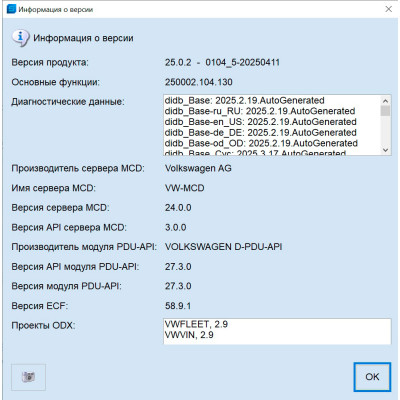Click the 'Имя сервера MCD:' label
The height and width of the screenshot is (400, 400).
tap(54, 188)
